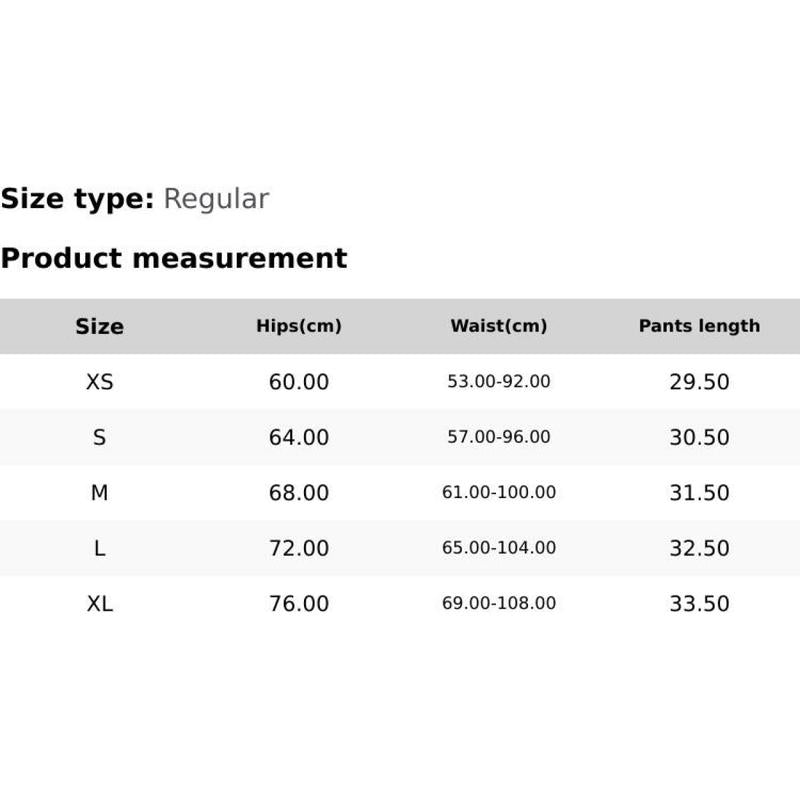The width and height of the screenshot is (800, 800).
Task: Click the 76.00 hips value
Action: [299, 604]
